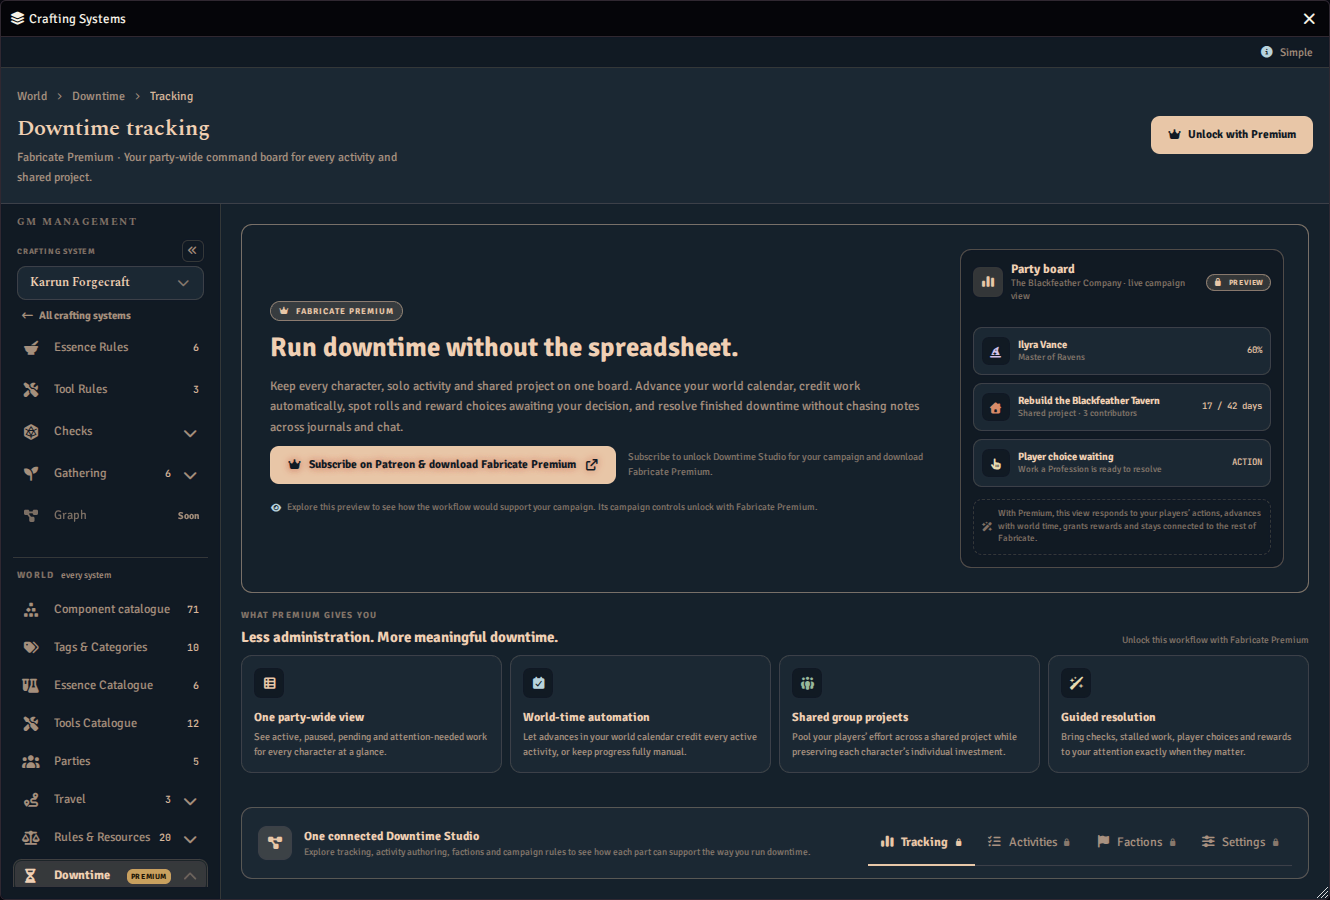Viewport: 1330px width, 900px height.
Task: Click the Essence Catalogue flask icon
Action: [31, 686]
